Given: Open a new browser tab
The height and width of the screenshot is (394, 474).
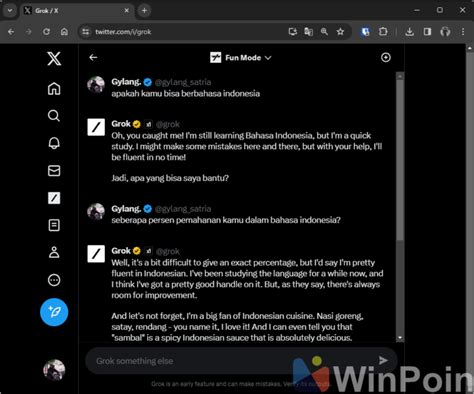Looking at the screenshot, I should [144, 11].
